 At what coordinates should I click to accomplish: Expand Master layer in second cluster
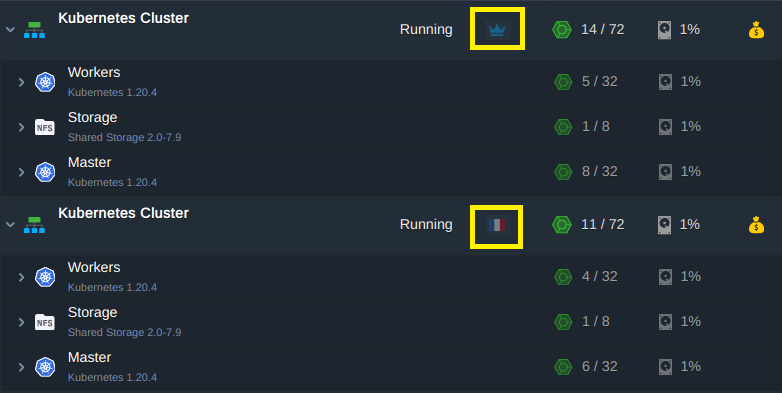(21, 368)
